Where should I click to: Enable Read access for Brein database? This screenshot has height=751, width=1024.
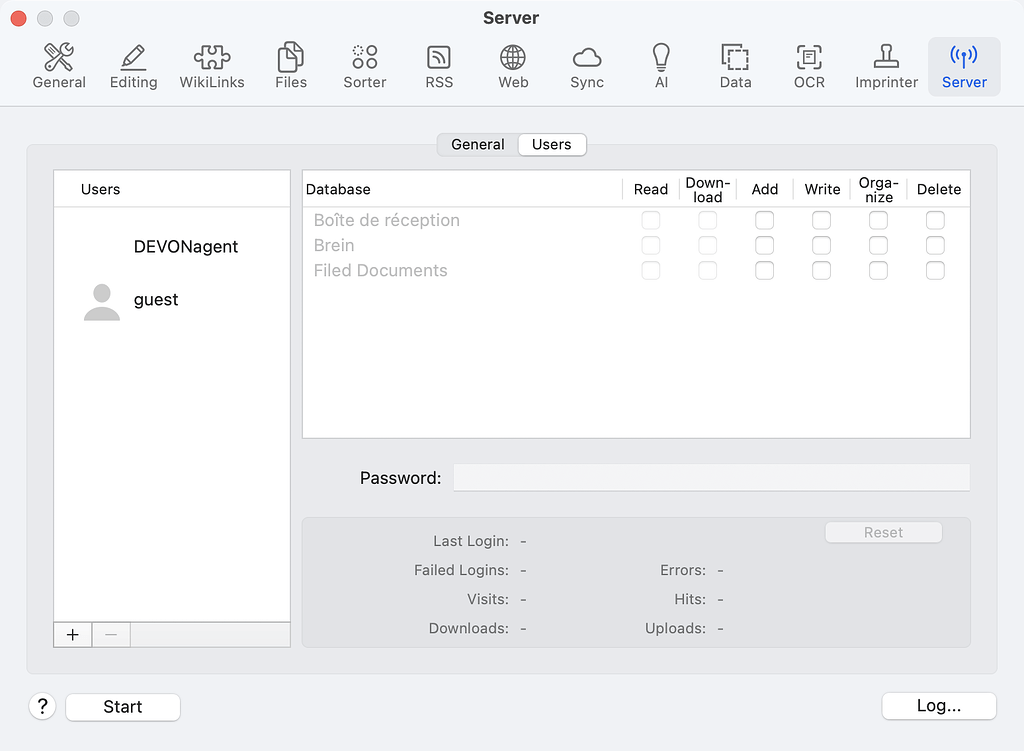pyautogui.click(x=651, y=245)
